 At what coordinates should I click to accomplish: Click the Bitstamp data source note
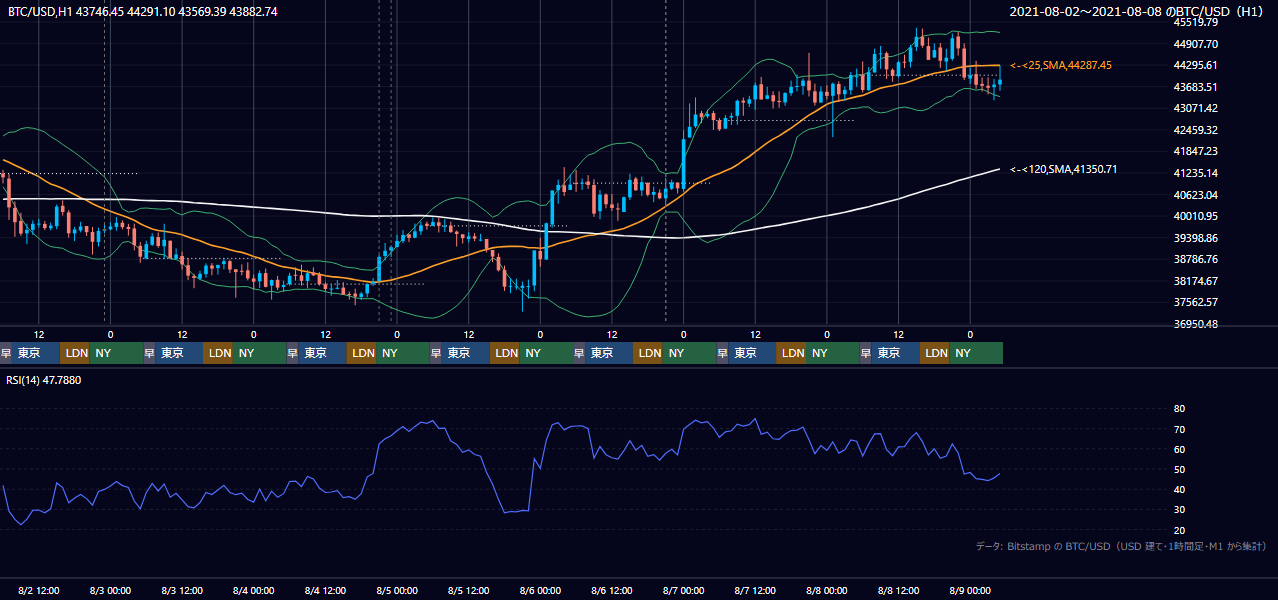tap(1121, 546)
